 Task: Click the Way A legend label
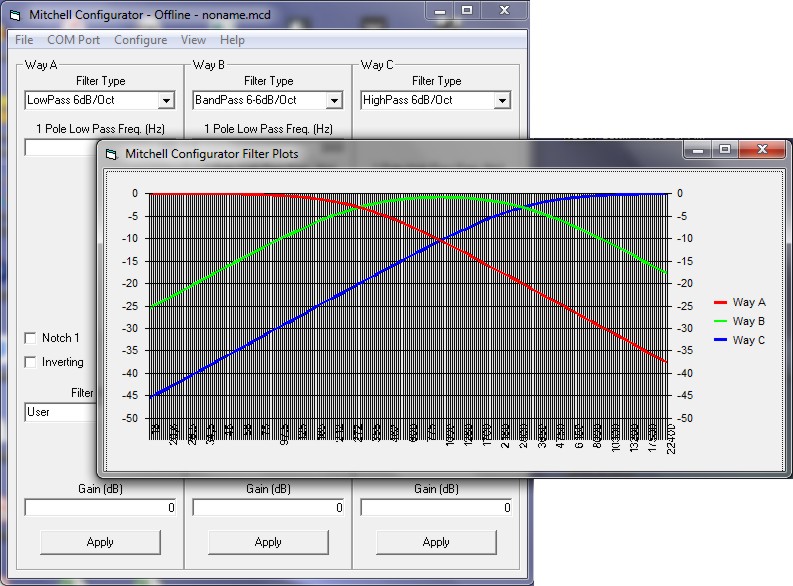click(749, 302)
